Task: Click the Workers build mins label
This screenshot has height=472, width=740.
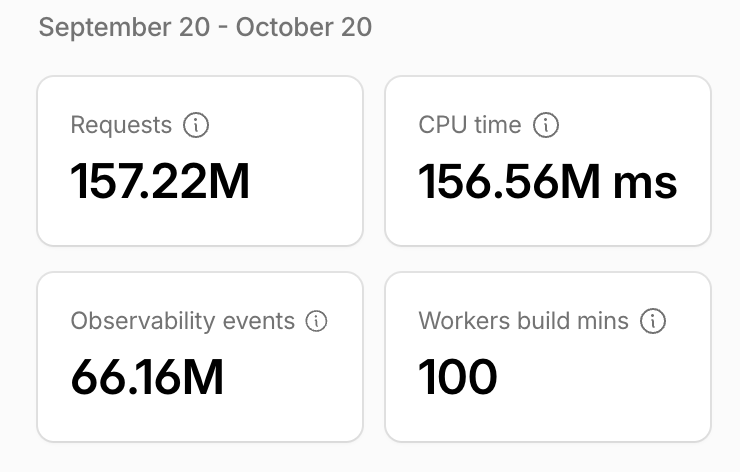Action: 523,321
